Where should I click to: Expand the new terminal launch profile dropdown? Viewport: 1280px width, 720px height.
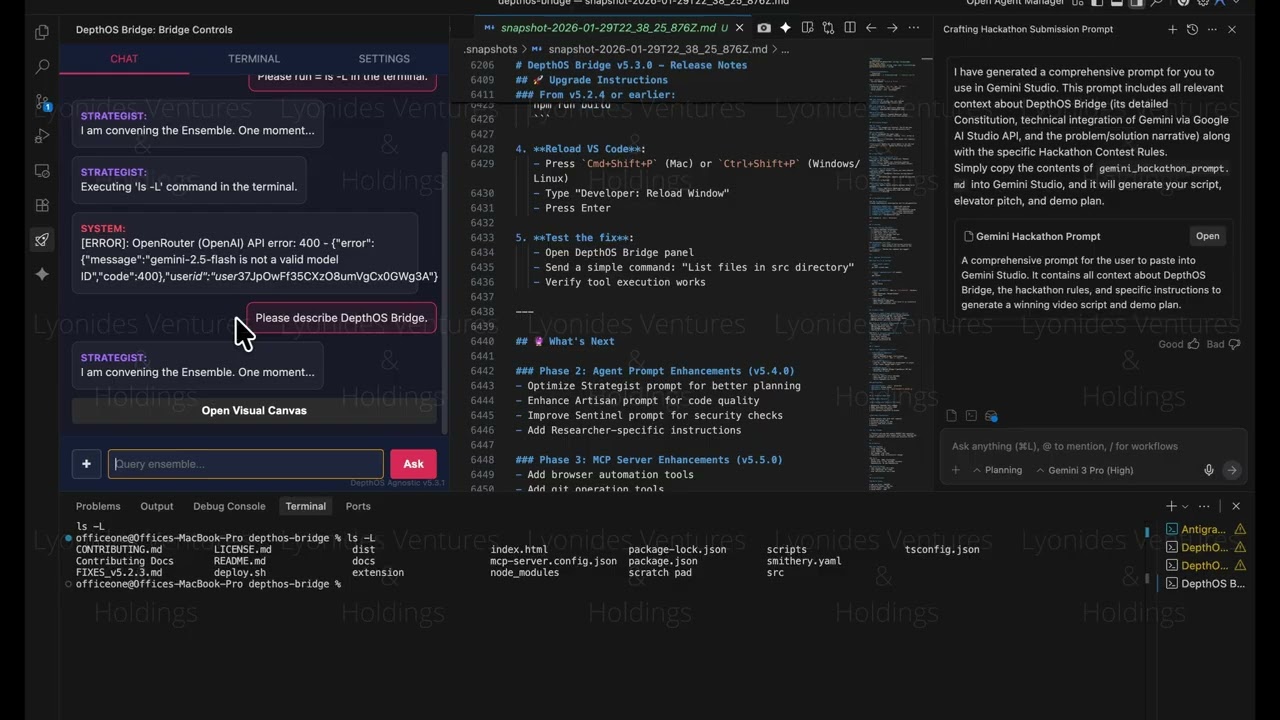click(x=1185, y=507)
